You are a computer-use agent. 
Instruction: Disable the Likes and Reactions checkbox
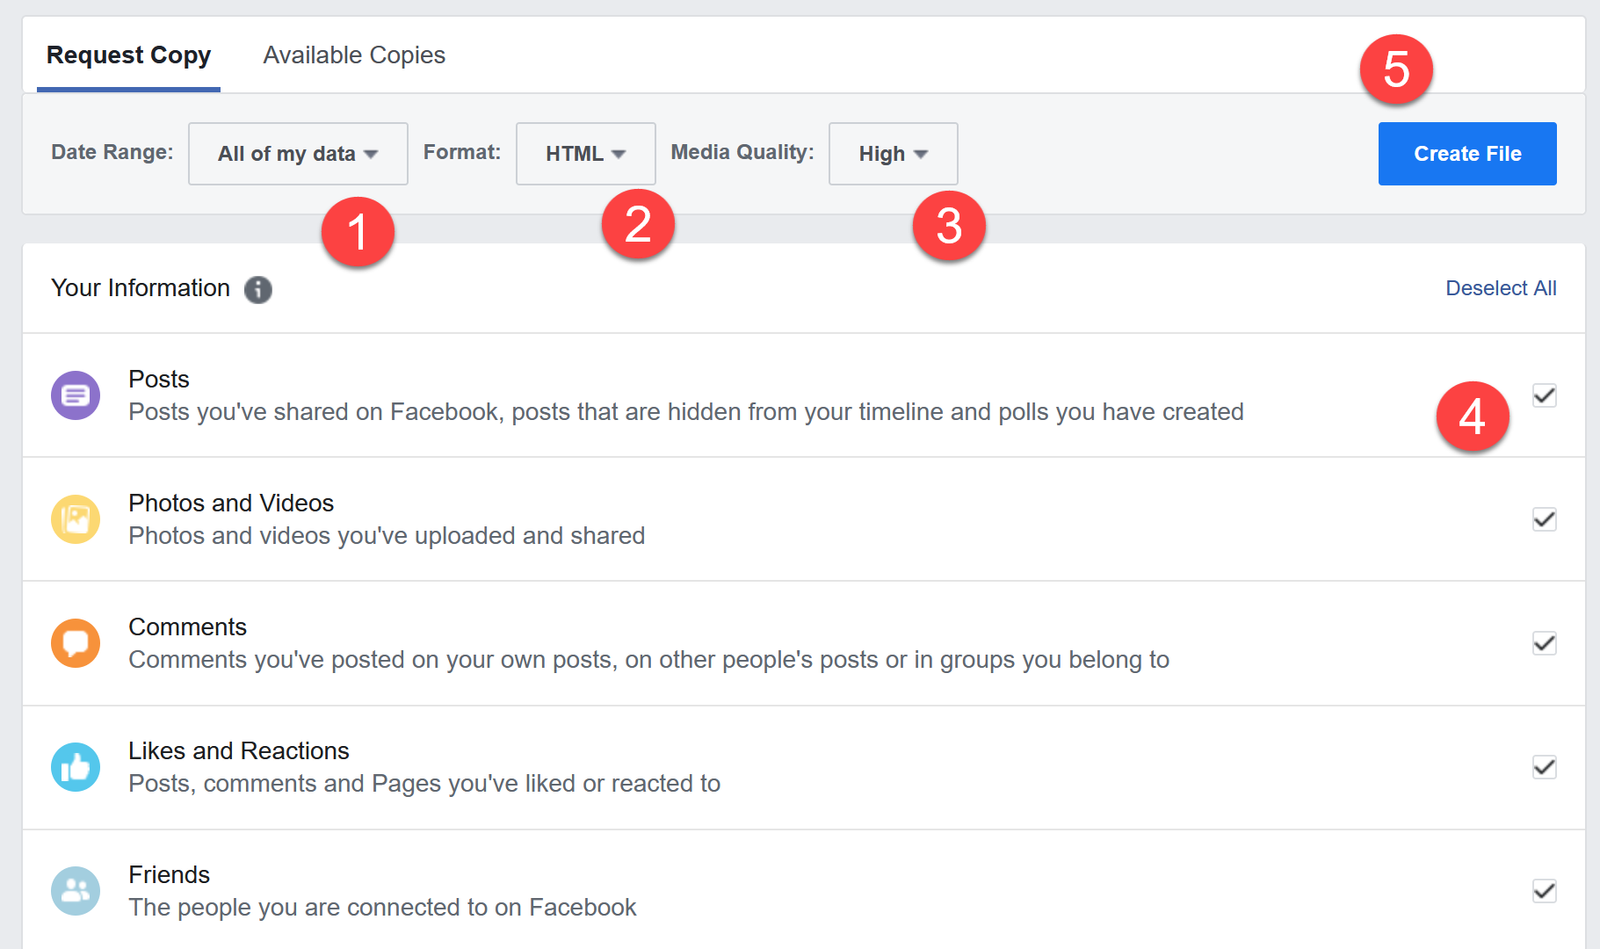1543,767
